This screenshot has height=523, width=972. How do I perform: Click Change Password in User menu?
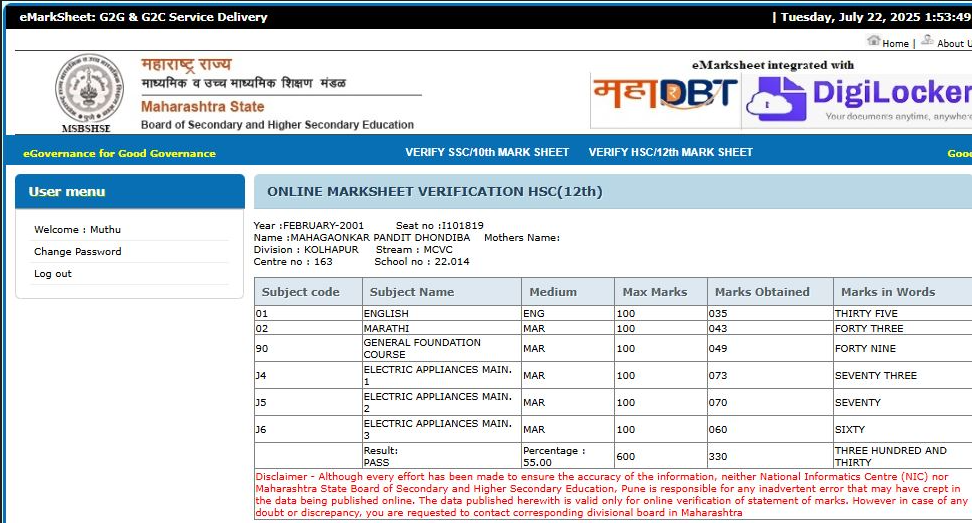[78, 252]
